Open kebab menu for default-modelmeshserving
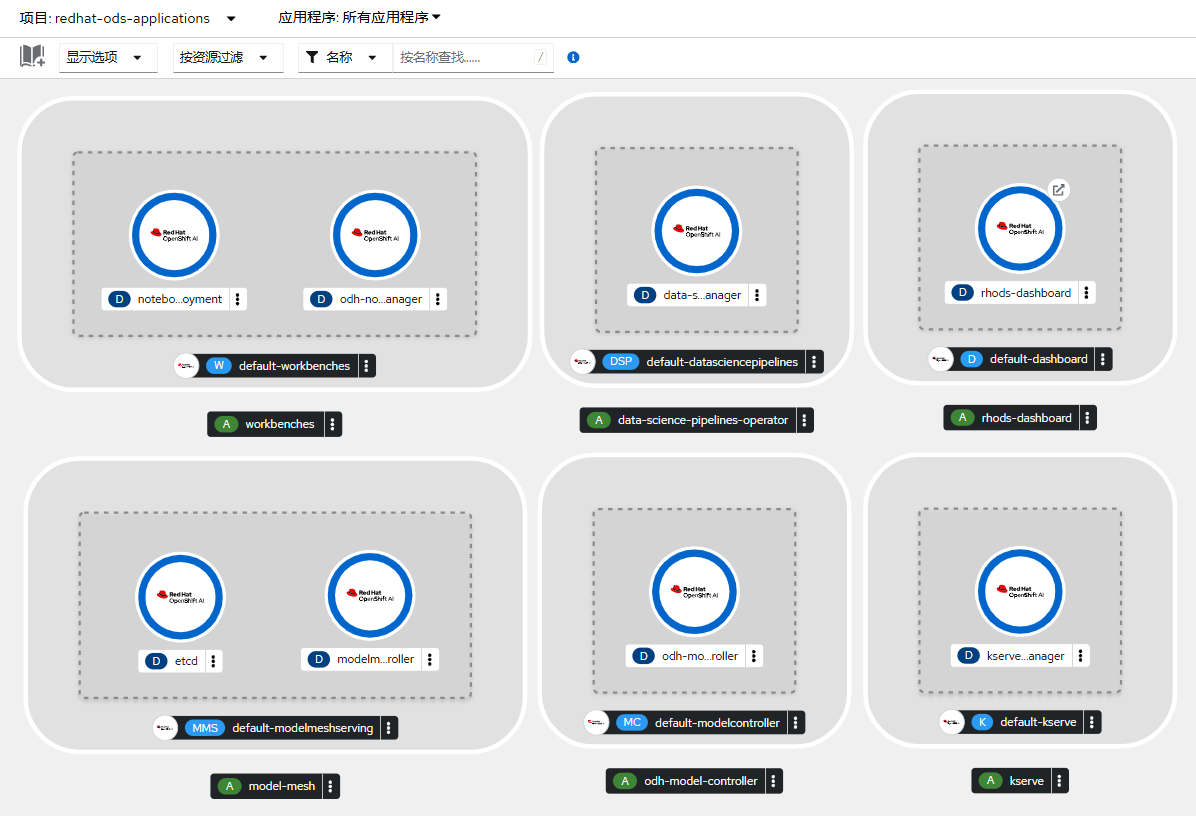 (389, 728)
